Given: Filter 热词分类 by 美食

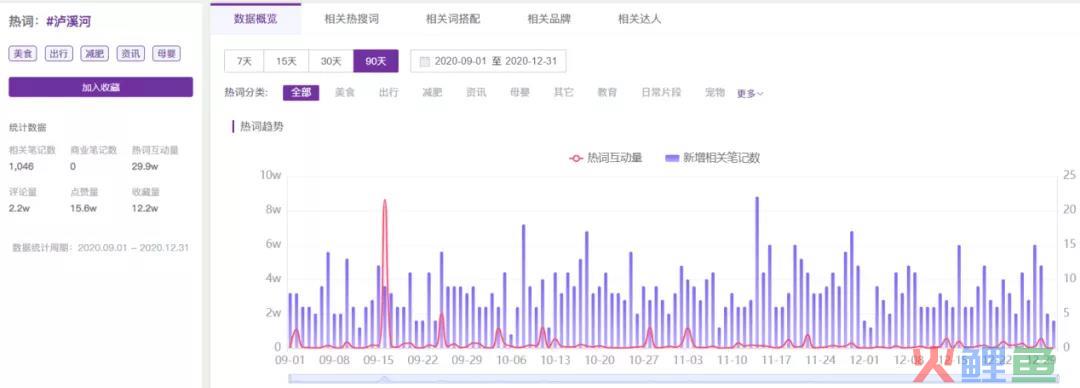Looking at the screenshot, I should [344, 93].
